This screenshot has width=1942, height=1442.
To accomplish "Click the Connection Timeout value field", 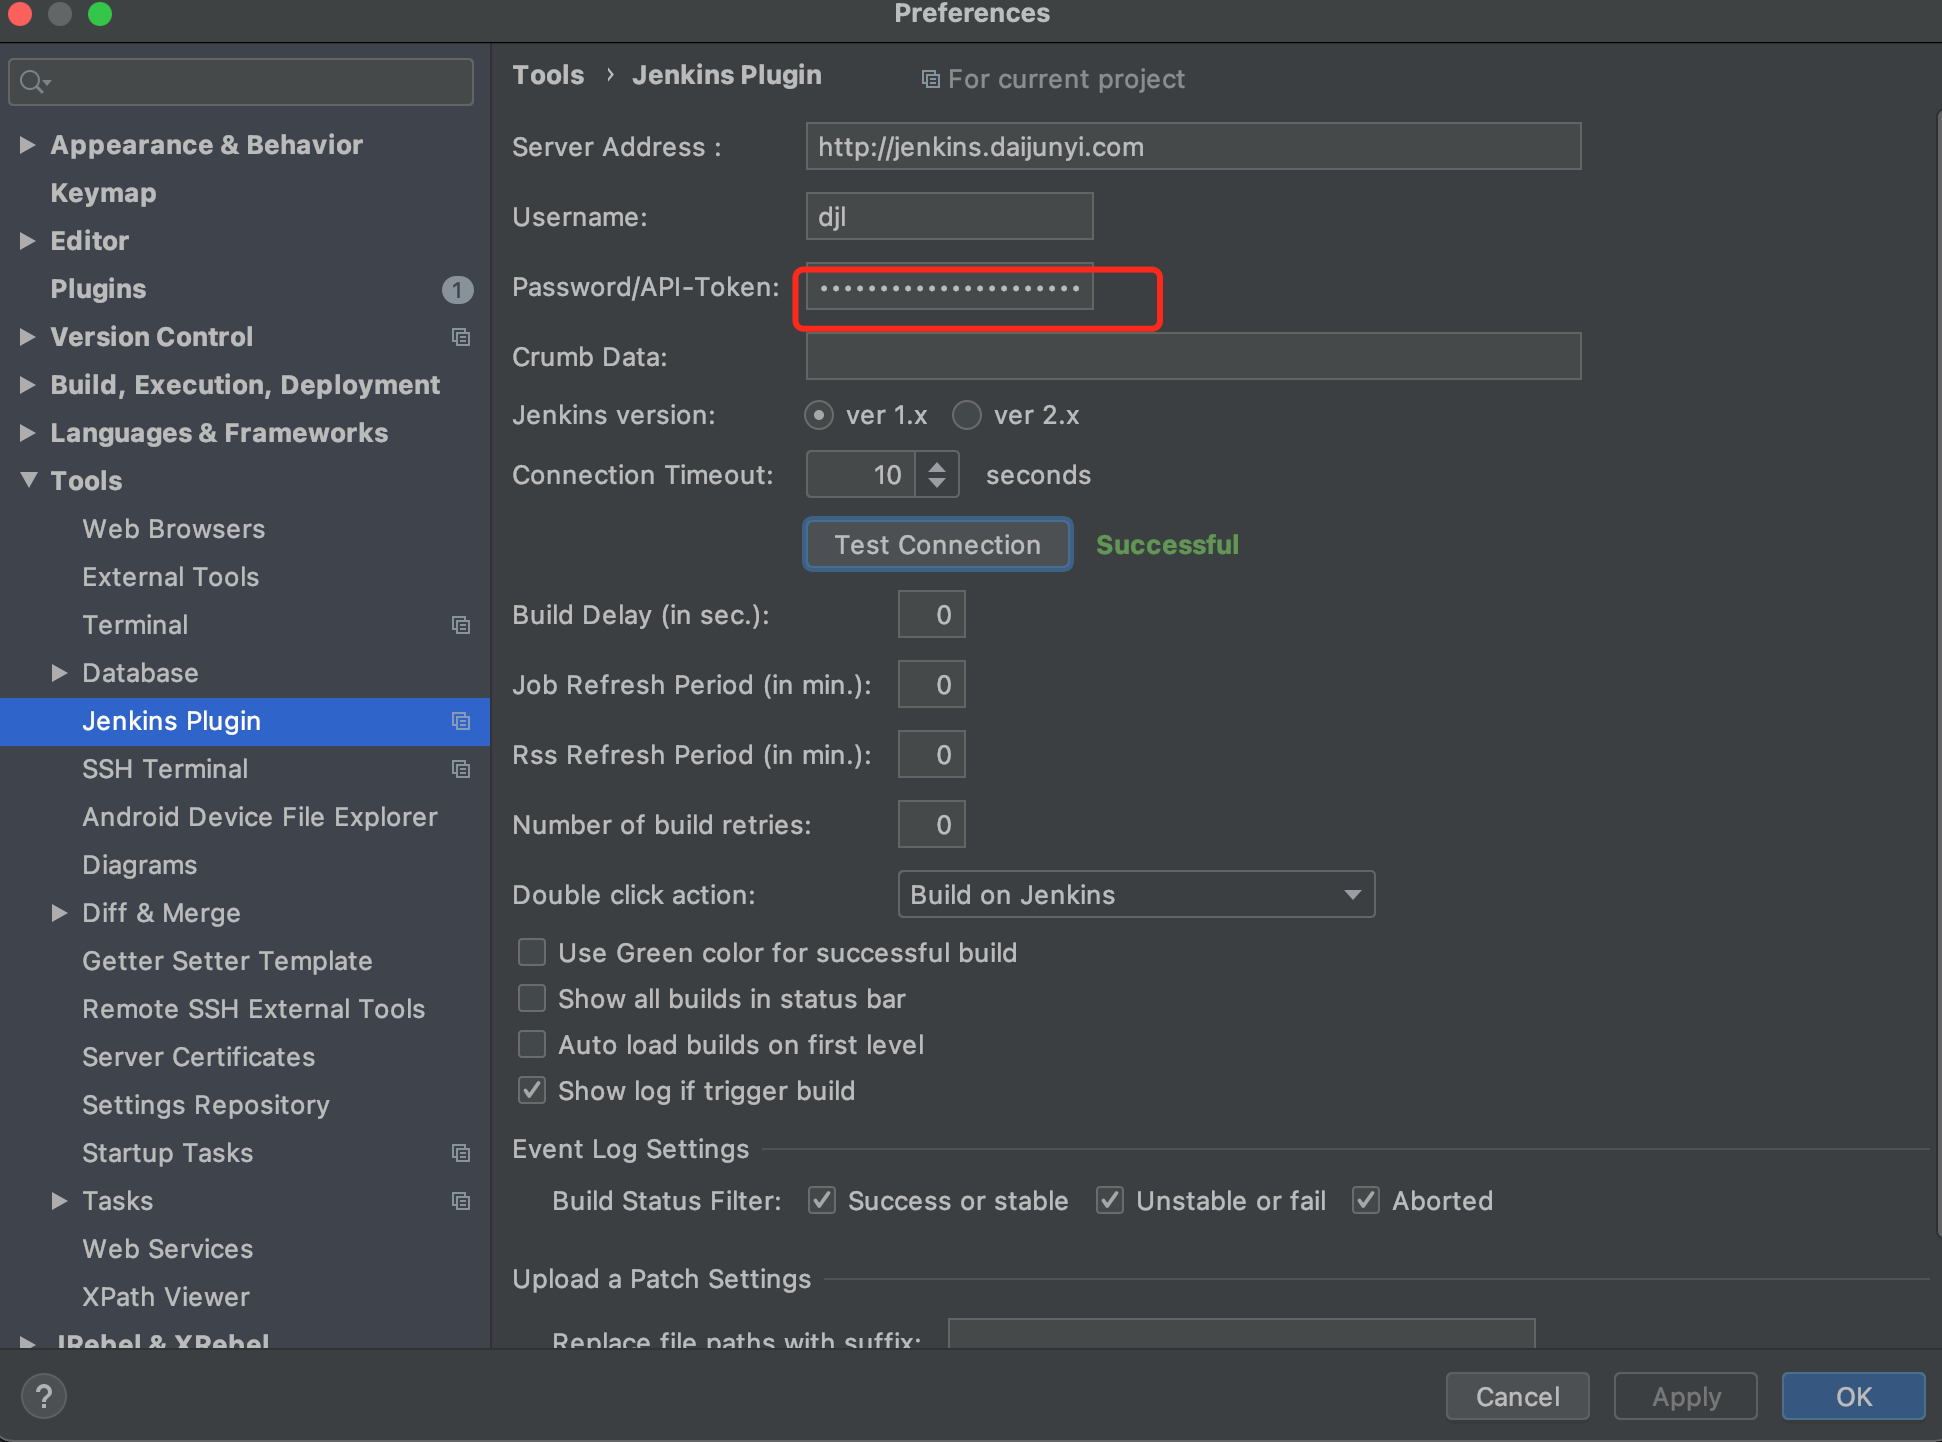I will coord(861,474).
